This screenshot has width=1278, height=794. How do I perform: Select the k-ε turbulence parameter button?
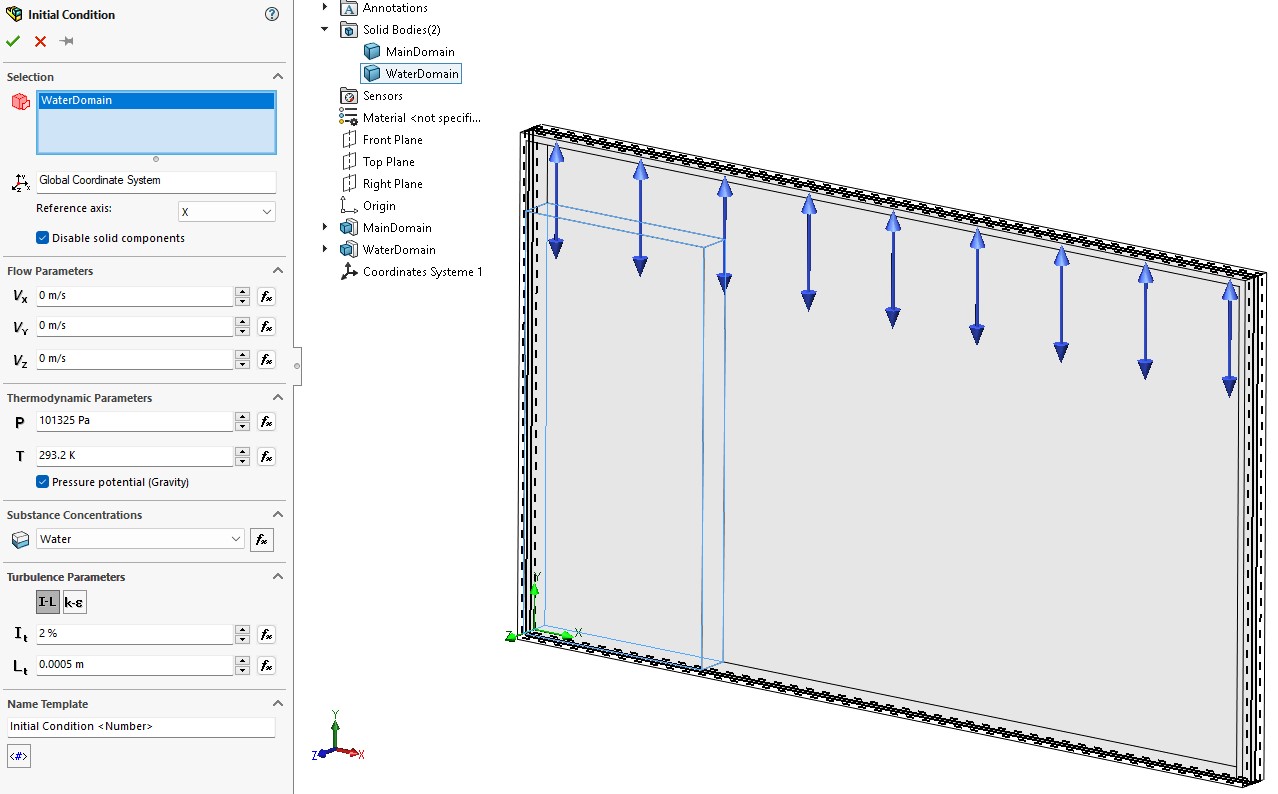pos(75,602)
